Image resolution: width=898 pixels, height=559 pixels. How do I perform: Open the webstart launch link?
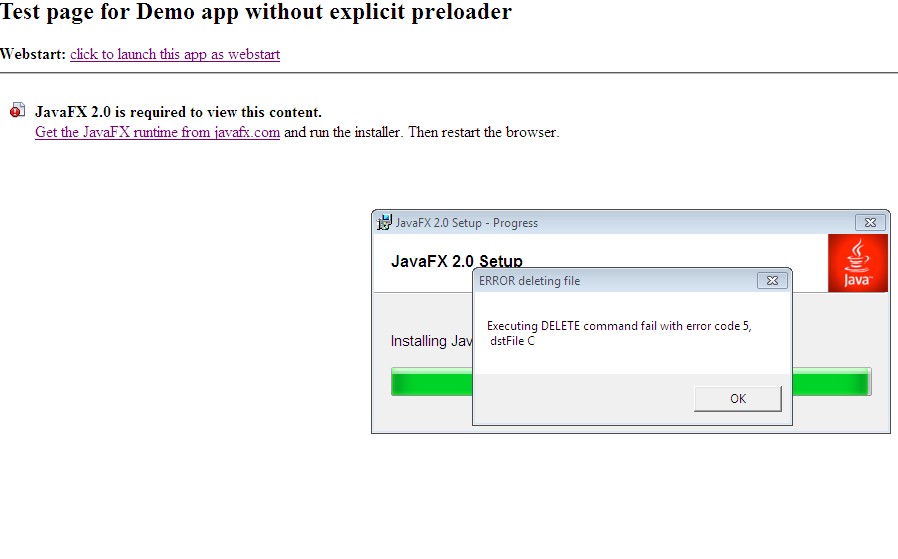175,54
